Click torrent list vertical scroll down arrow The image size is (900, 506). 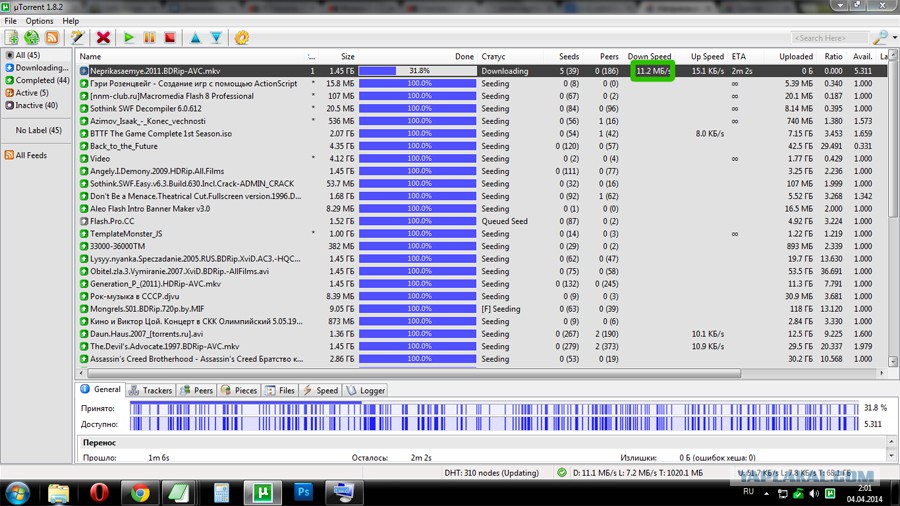(893, 361)
